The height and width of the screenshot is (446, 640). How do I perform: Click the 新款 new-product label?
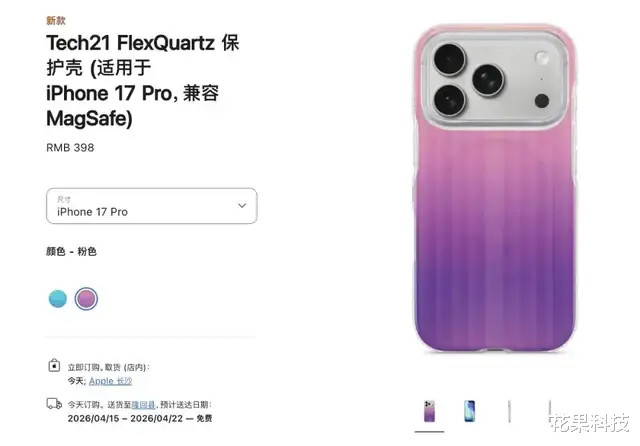56,20
